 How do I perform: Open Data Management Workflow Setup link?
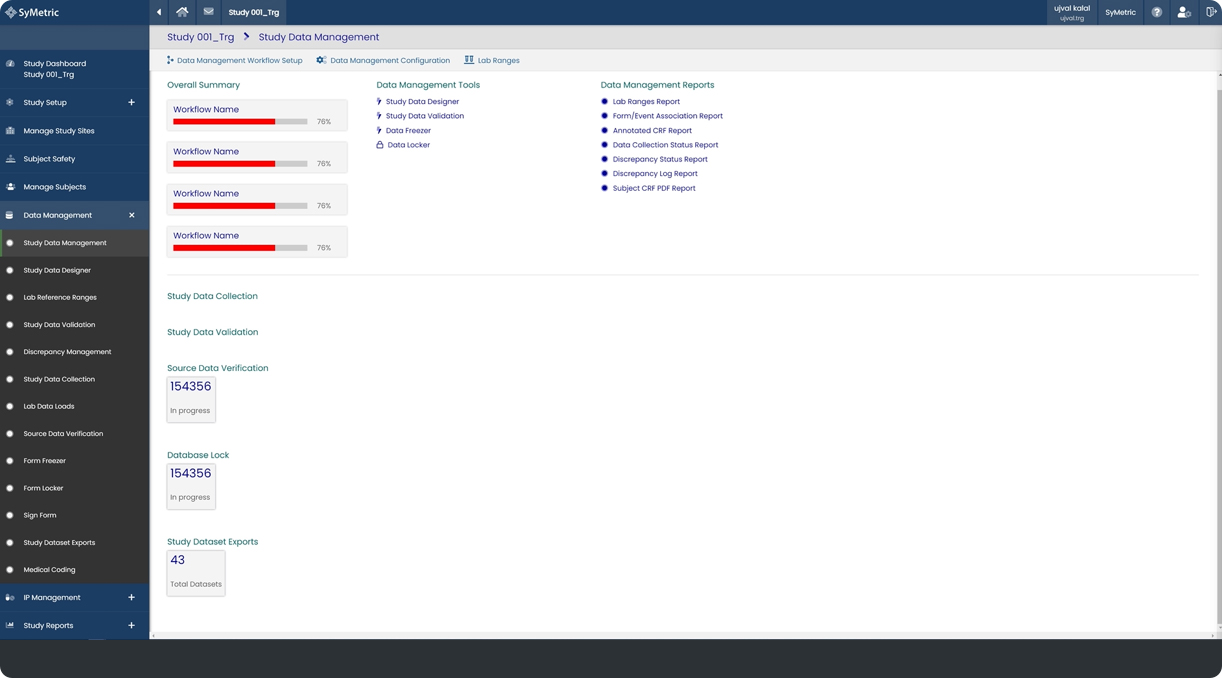tap(240, 60)
